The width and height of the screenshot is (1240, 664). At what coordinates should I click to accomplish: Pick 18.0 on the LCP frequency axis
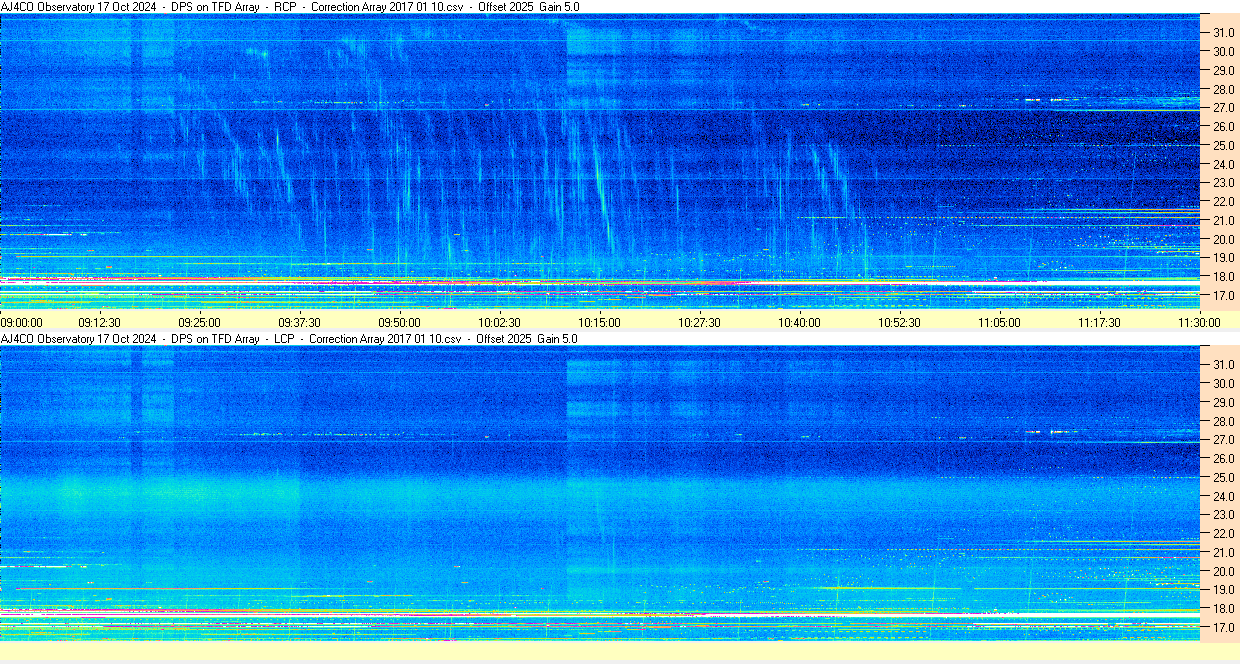[x=1224, y=609]
